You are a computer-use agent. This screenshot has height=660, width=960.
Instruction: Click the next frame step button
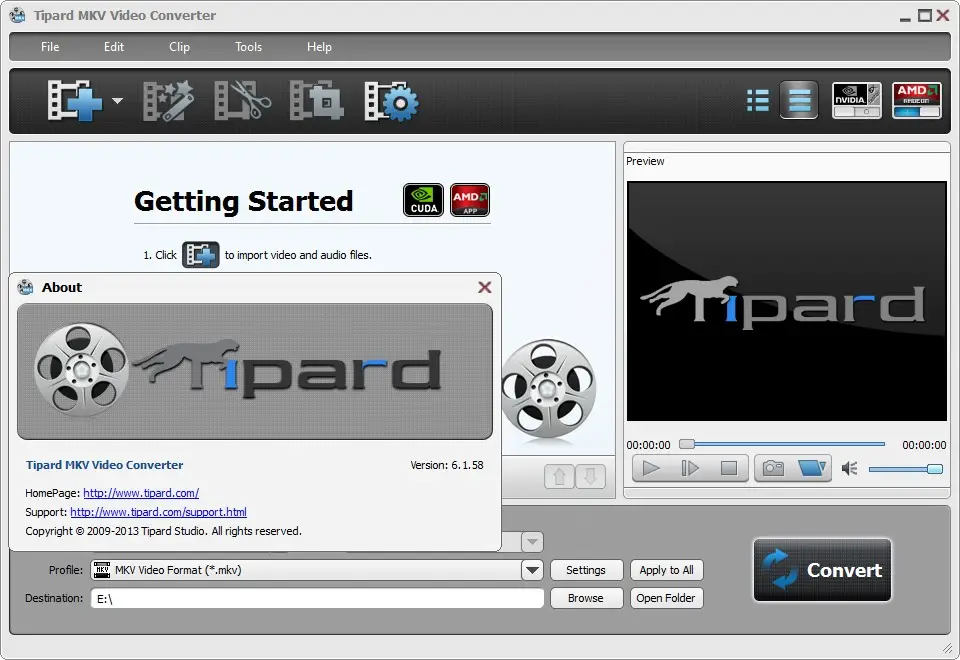(690, 468)
